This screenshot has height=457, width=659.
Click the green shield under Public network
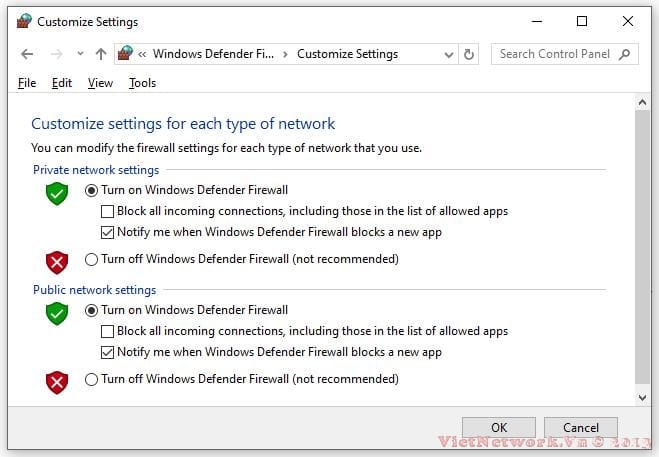(57, 313)
